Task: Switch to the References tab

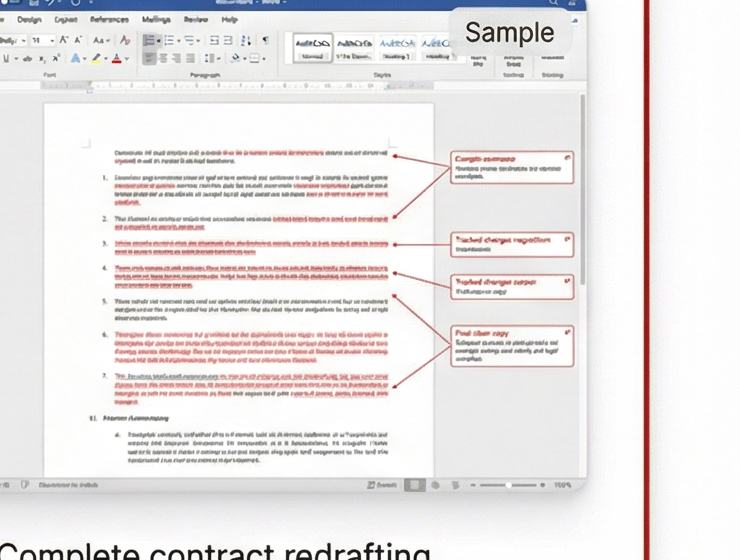Action: 109,20
